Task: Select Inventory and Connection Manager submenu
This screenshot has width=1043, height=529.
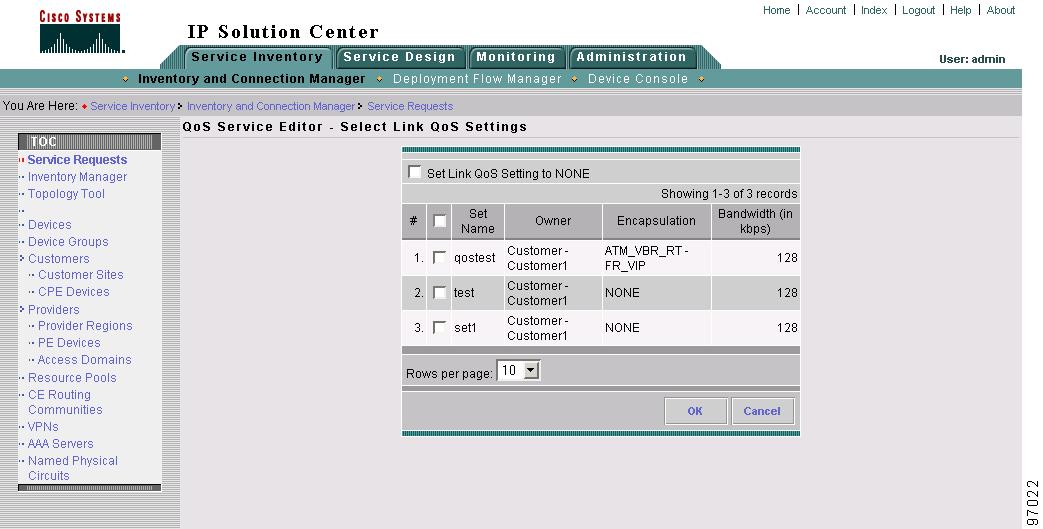Action: (x=251, y=79)
